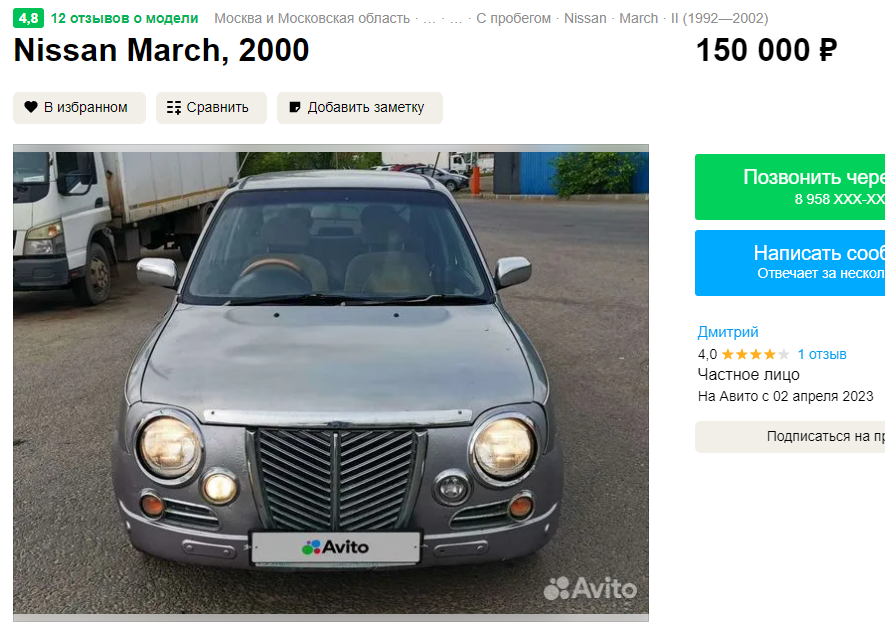
Task: Open the II (1992—2002) generation breadcrumb
Action: 719,19
